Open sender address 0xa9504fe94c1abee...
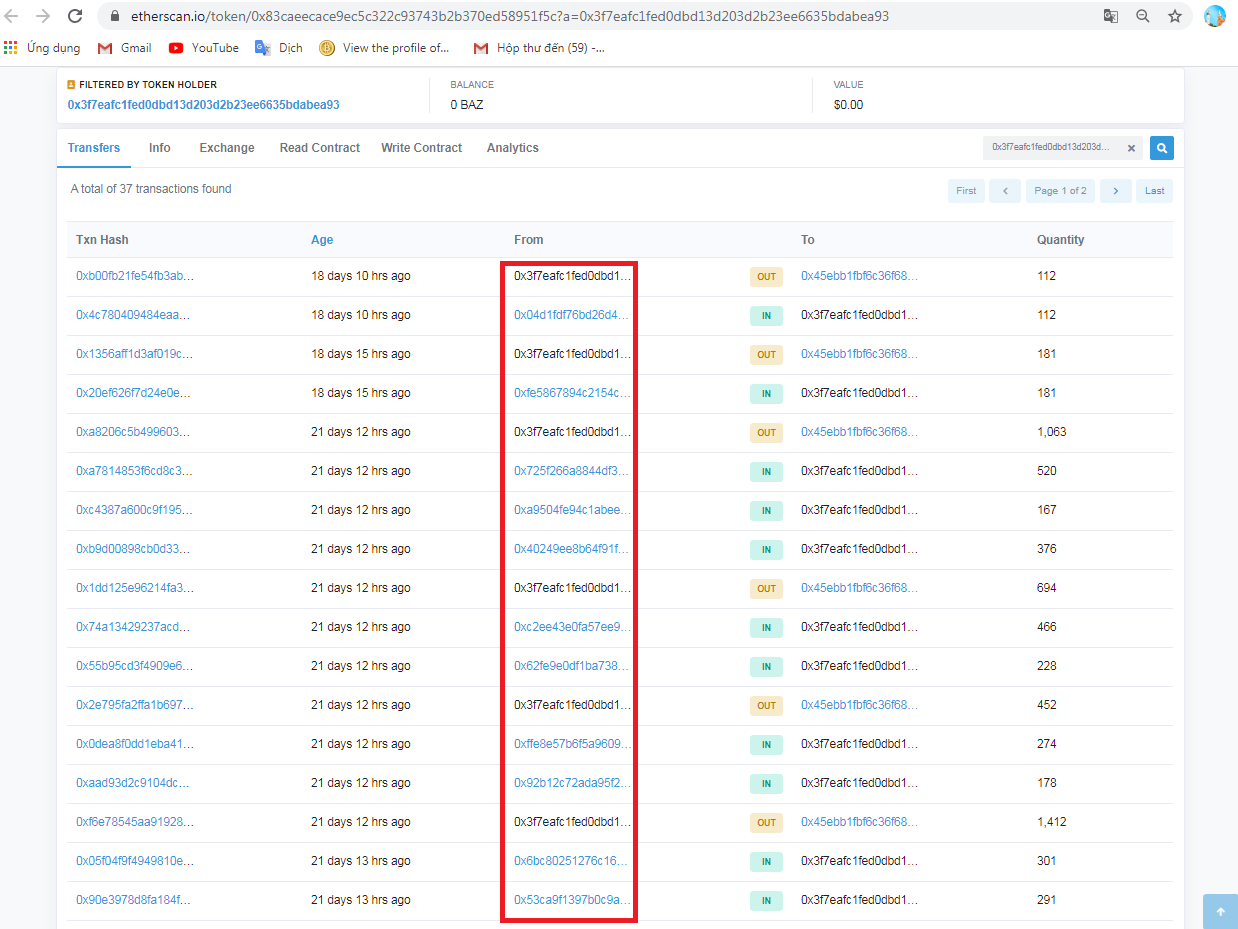1238x929 pixels. pos(573,510)
